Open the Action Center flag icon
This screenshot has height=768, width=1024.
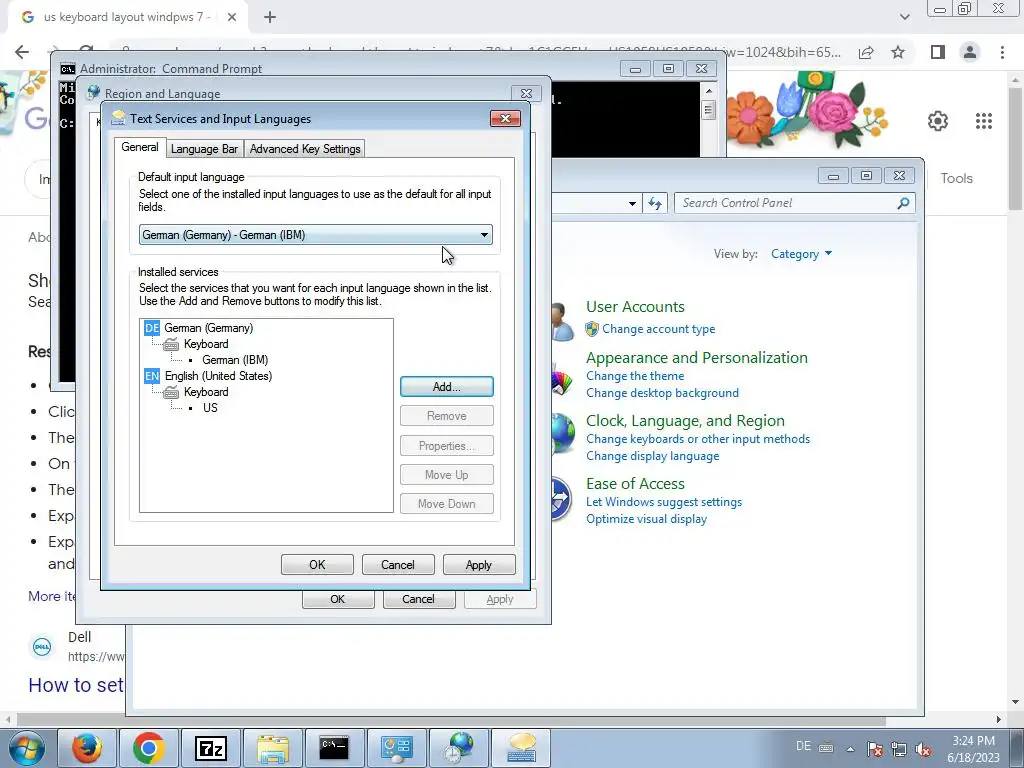[x=875, y=749]
